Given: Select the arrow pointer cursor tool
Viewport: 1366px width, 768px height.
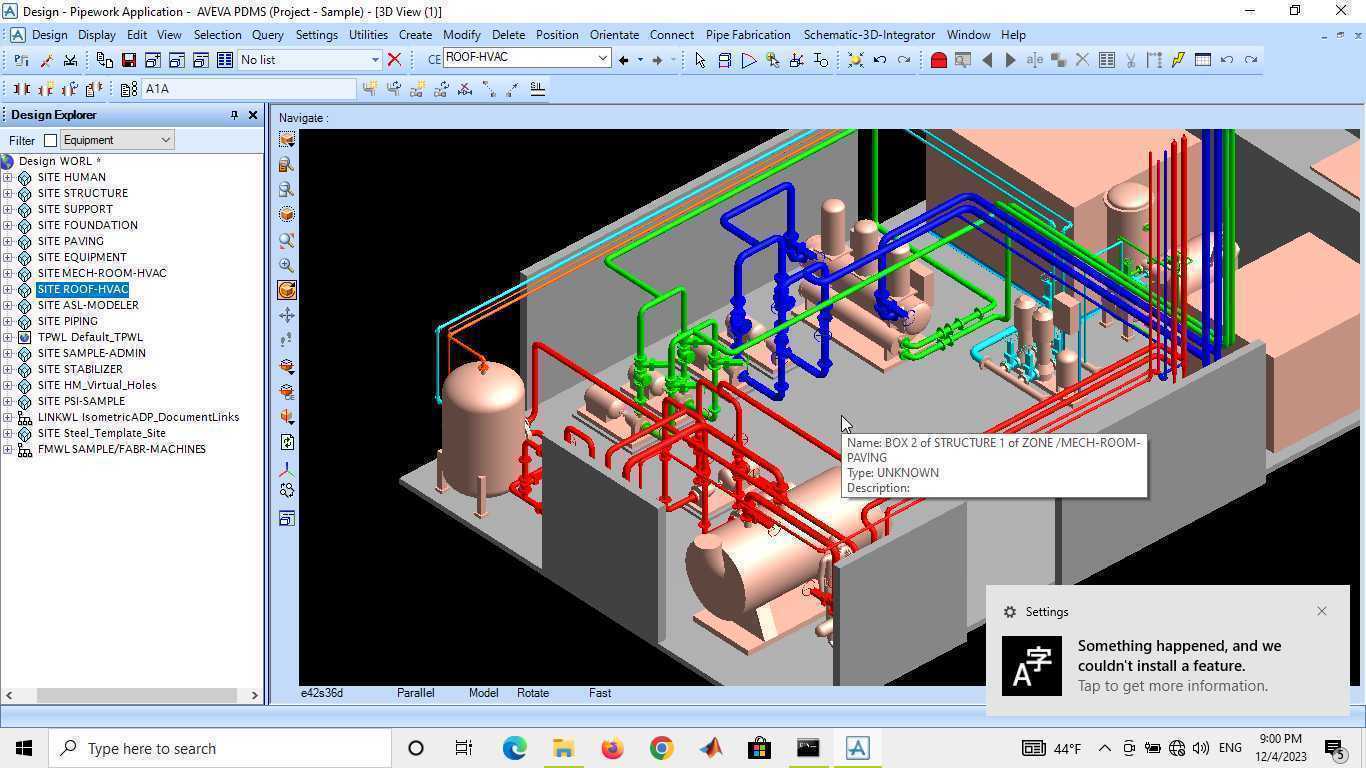Looking at the screenshot, I should [700, 60].
